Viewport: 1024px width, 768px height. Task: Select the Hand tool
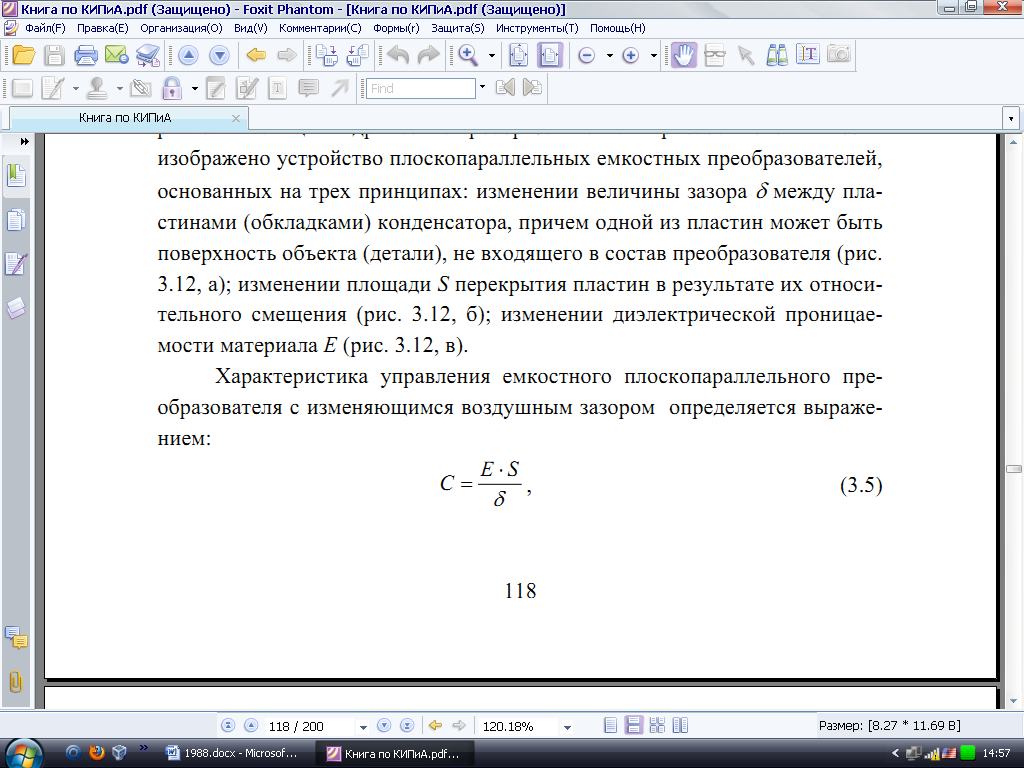click(x=683, y=56)
